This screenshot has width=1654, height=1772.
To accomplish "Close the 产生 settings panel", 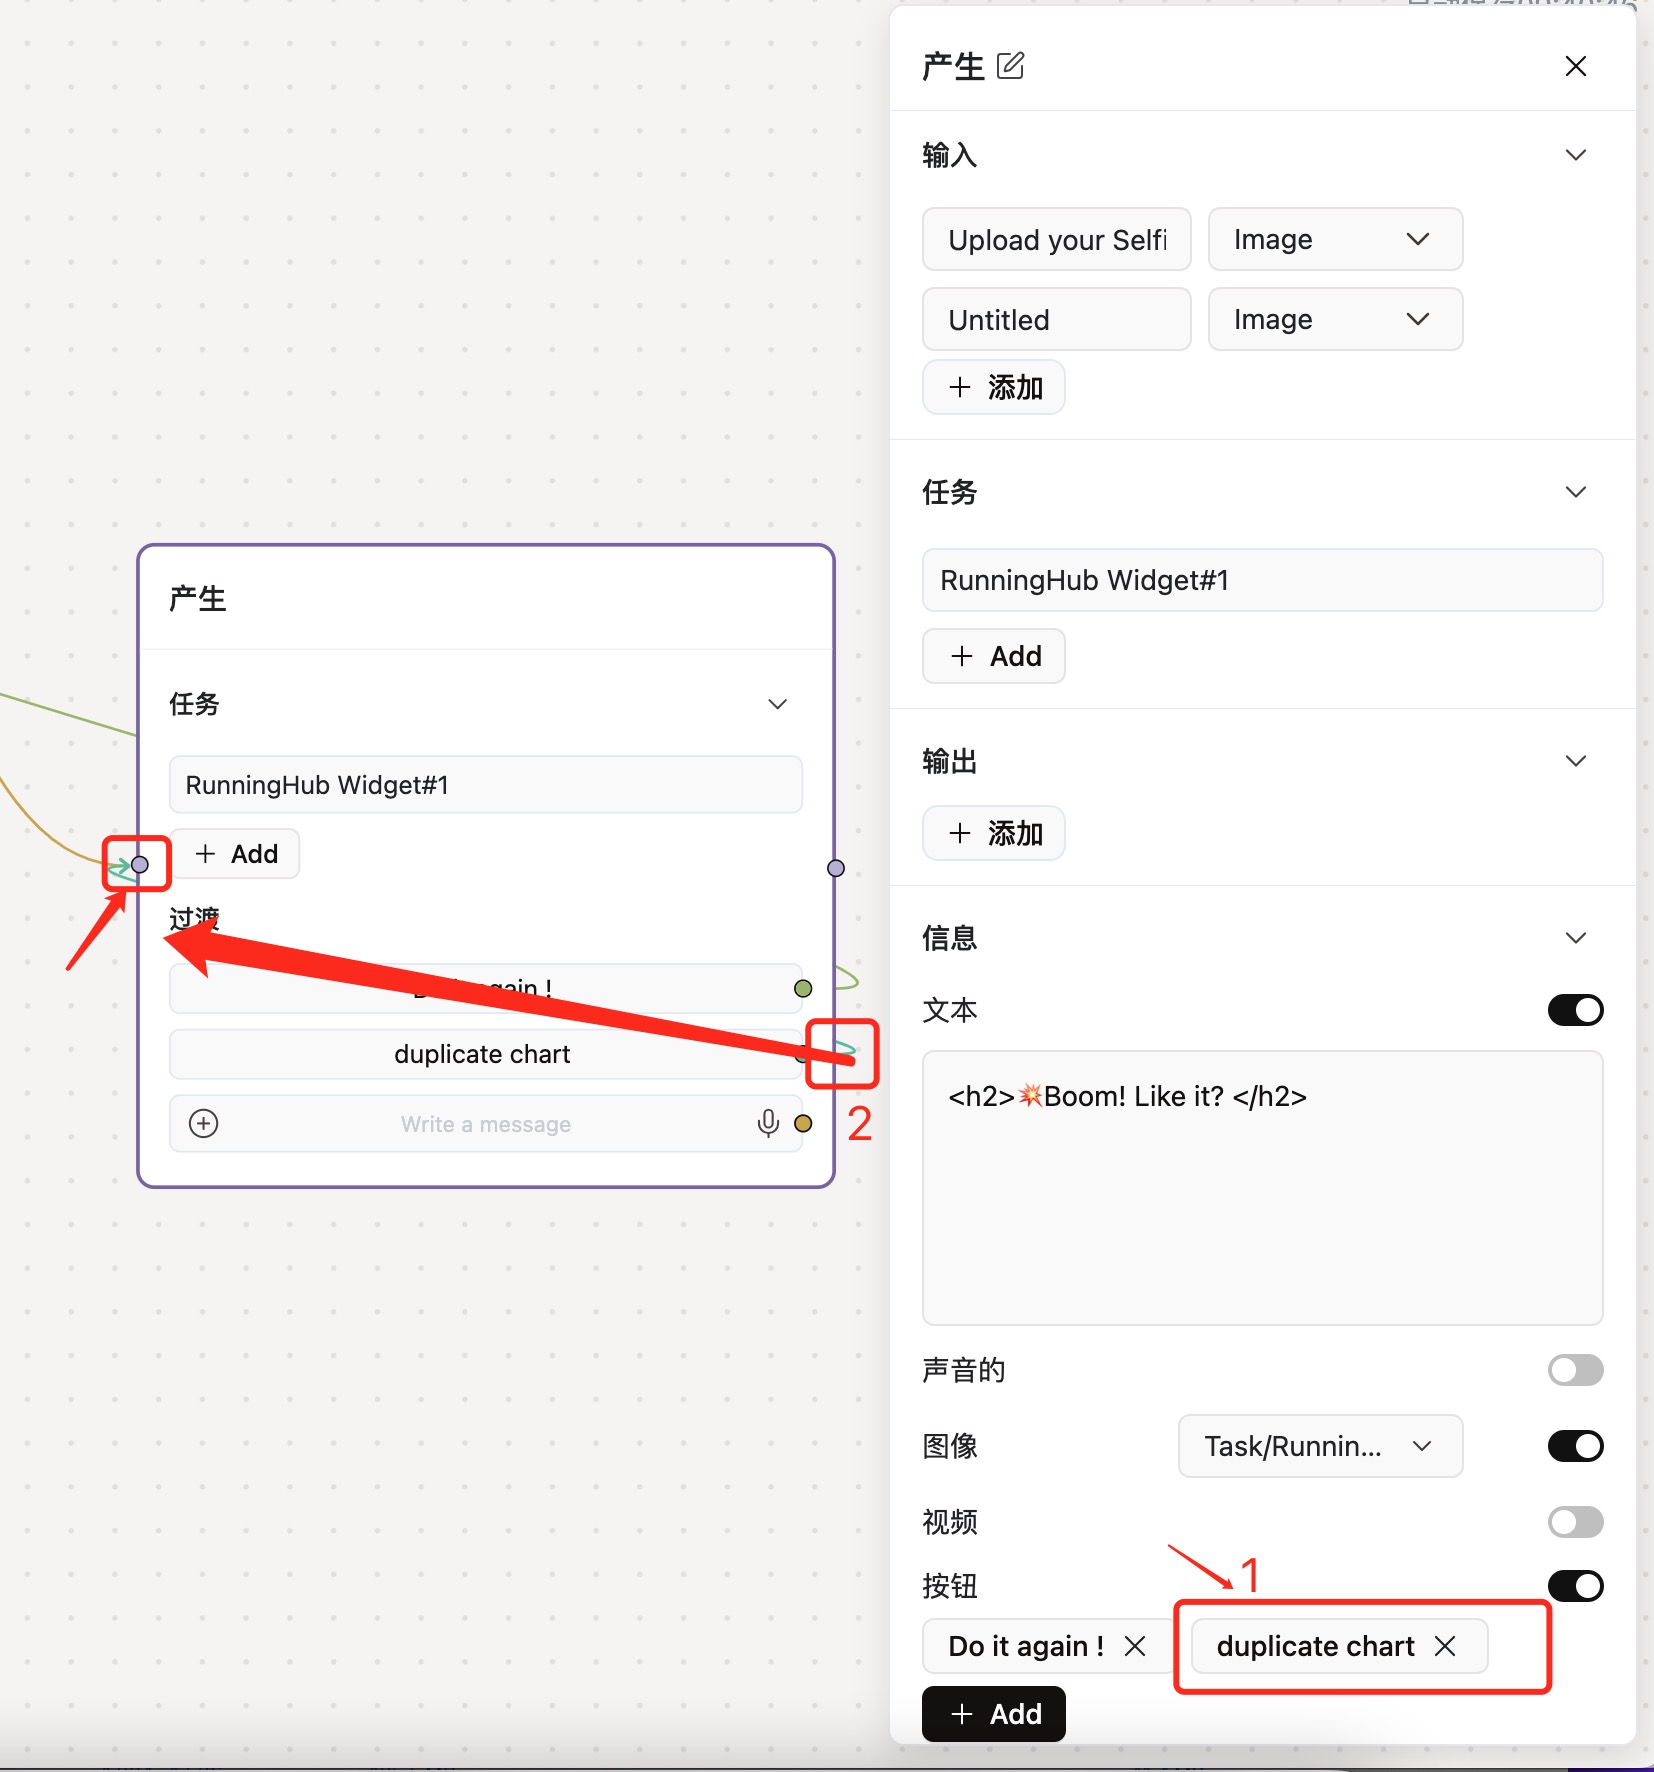I will tap(1576, 66).
